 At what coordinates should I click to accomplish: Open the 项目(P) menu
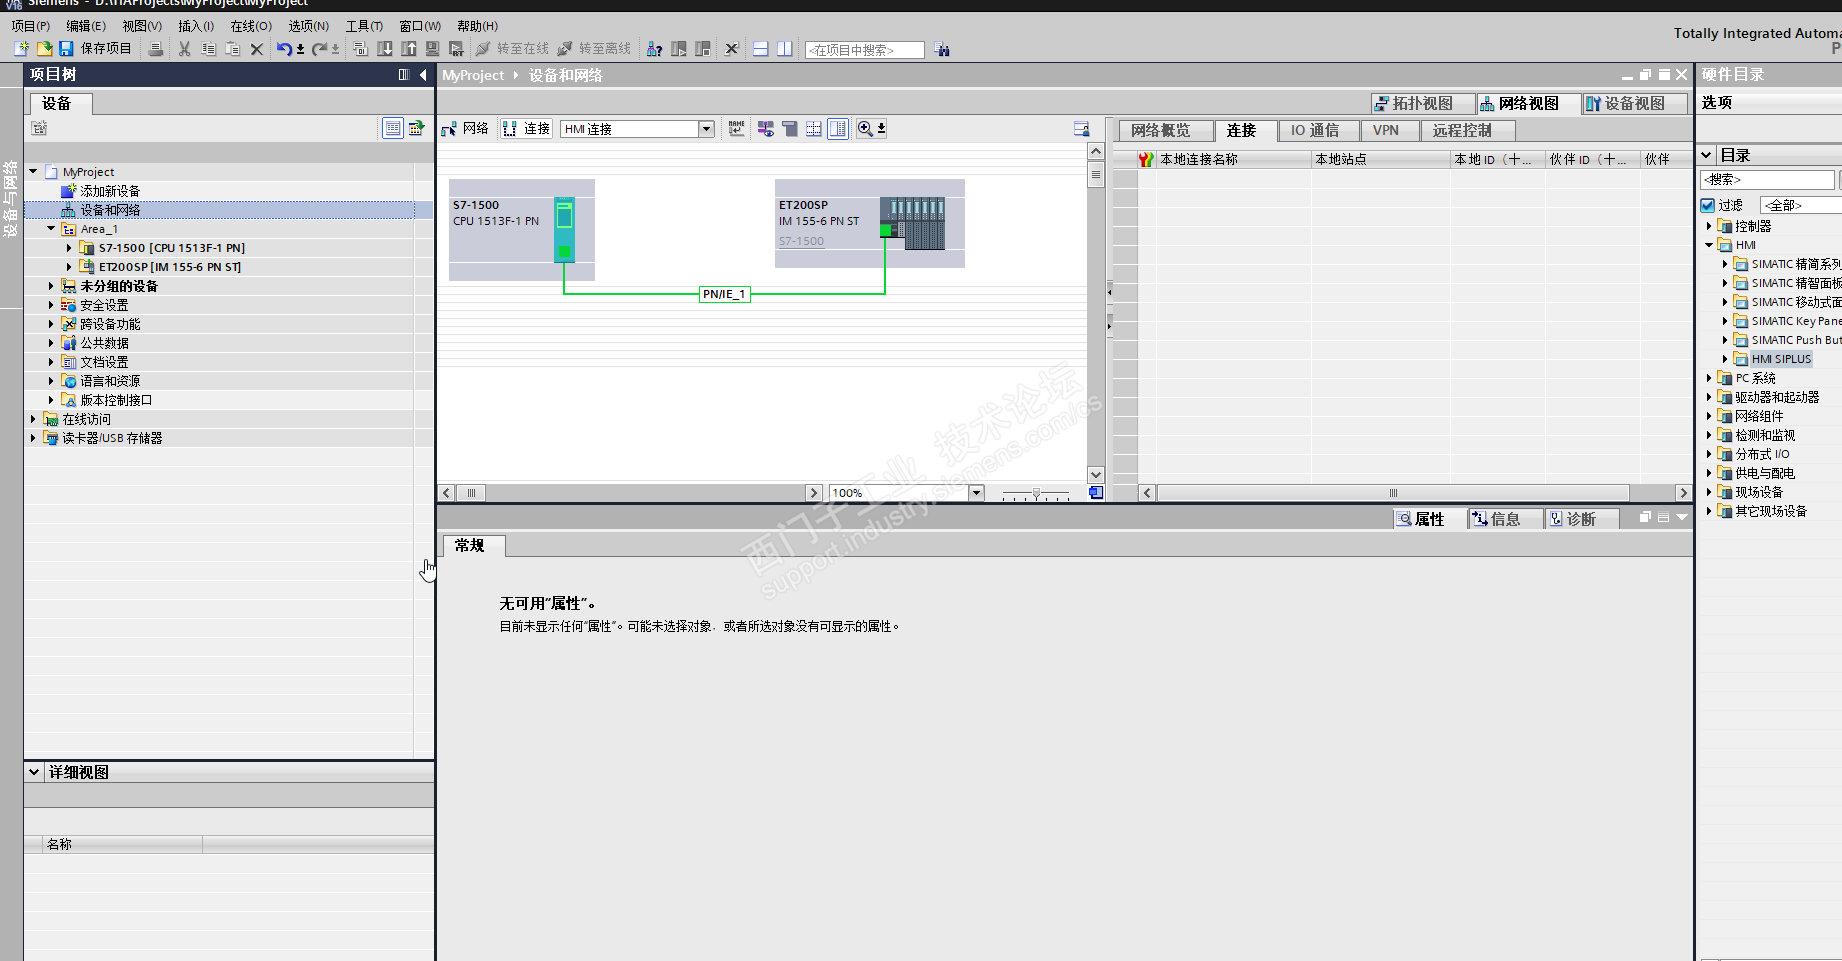point(30,26)
